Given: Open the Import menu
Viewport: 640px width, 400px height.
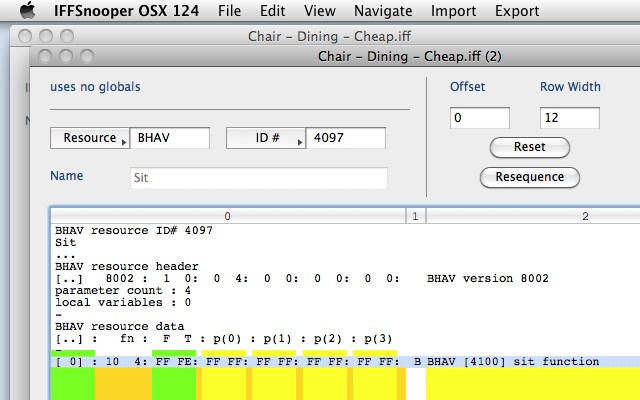Looking at the screenshot, I should pos(453,12).
